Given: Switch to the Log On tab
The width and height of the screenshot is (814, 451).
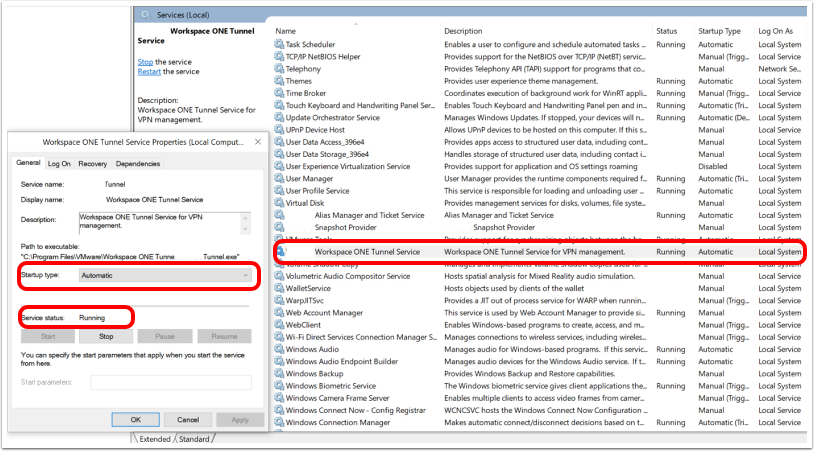Looking at the screenshot, I should (59, 164).
